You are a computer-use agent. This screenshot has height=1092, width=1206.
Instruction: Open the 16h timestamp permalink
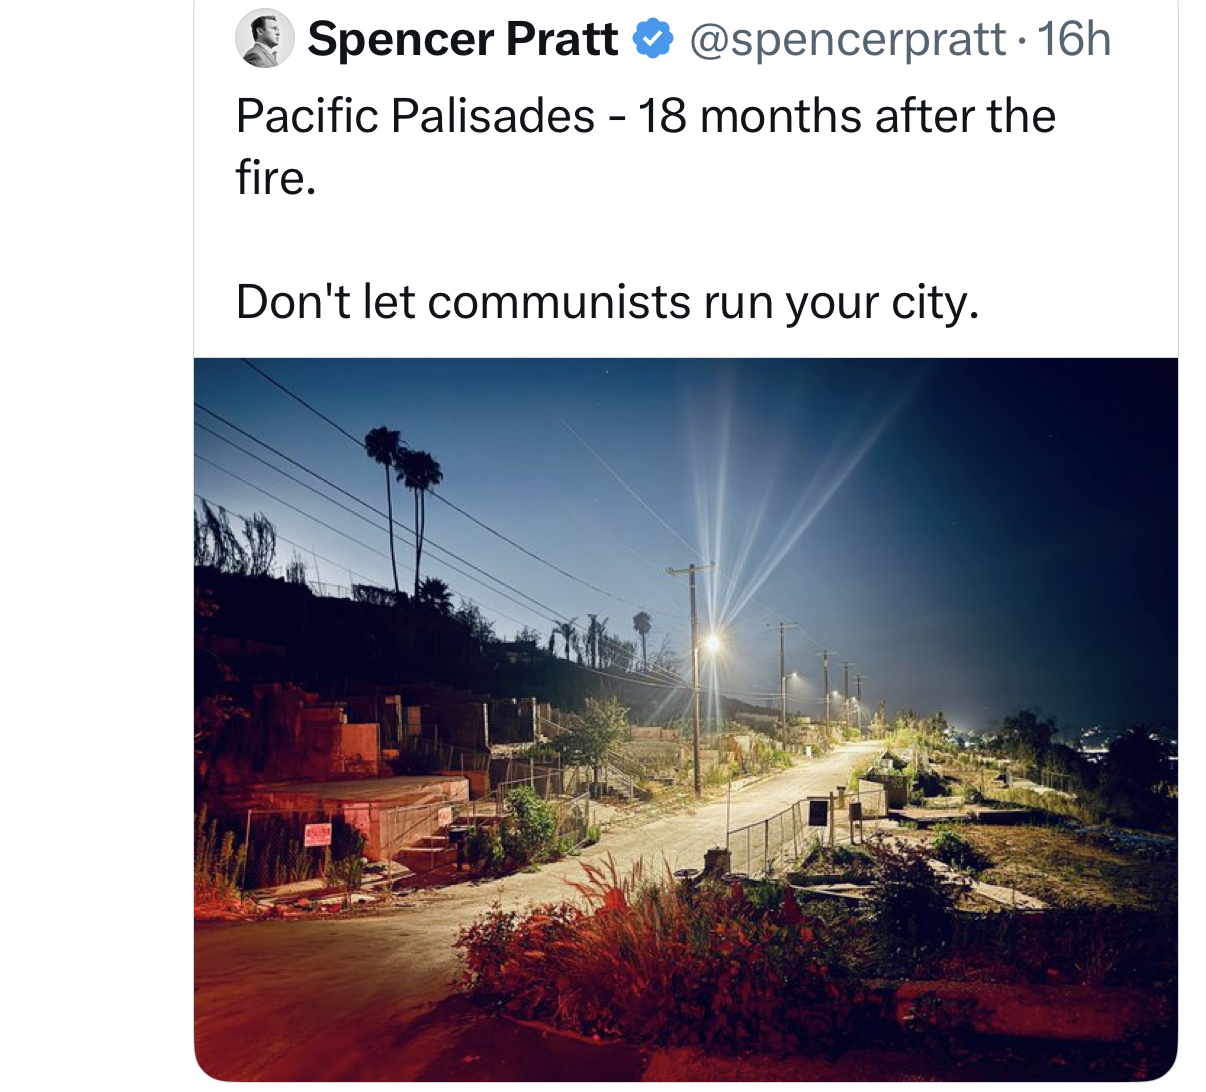[1074, 40]
